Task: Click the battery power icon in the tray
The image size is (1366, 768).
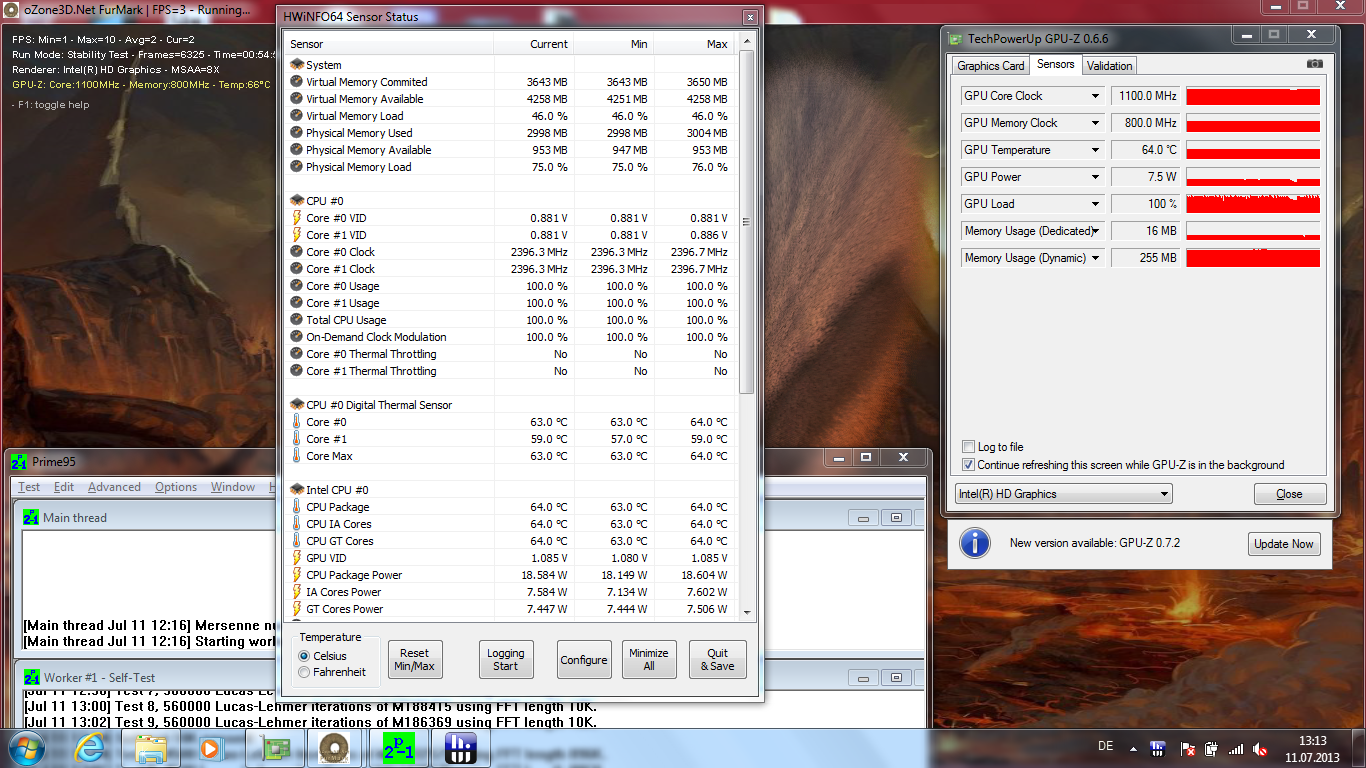Action: point(1211,748)
